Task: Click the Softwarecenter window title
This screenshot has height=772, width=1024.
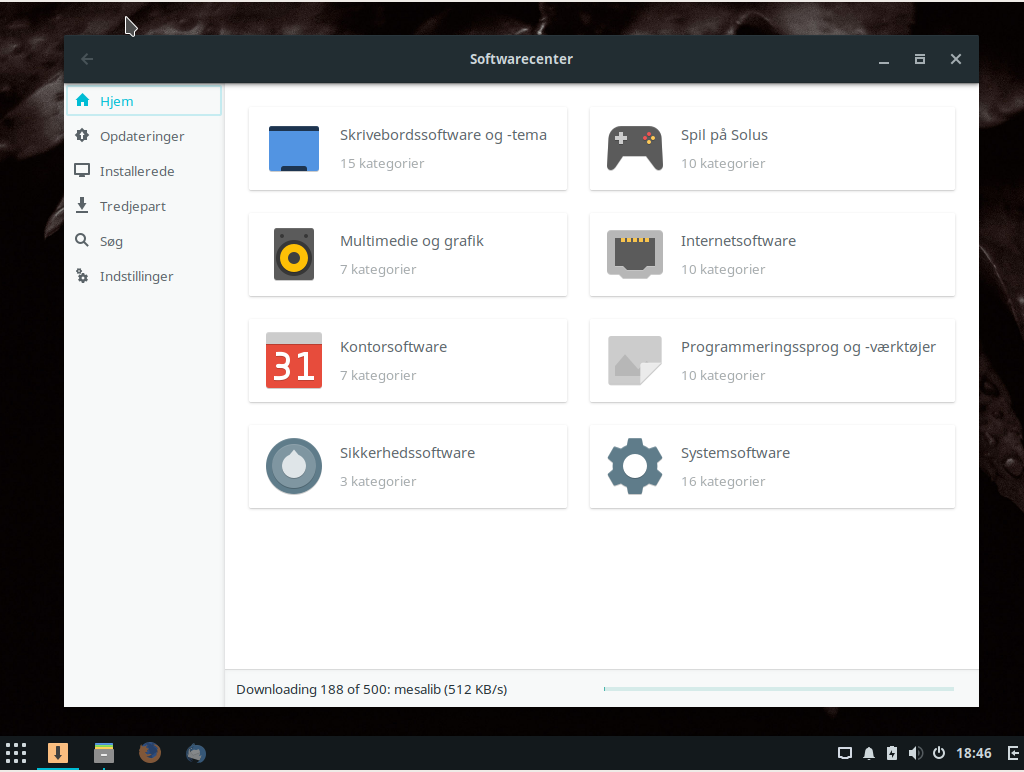Action: pyautogui.click(x=521, y=59)
